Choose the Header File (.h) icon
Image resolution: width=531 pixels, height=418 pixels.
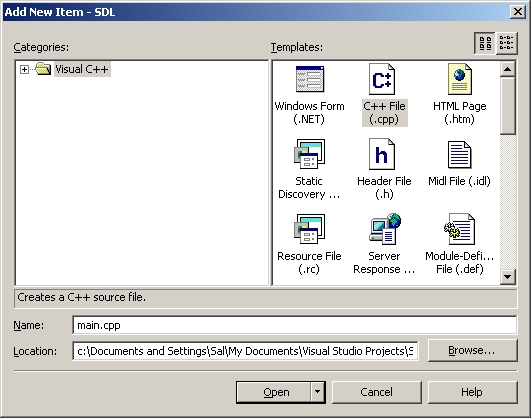(382, 154)
